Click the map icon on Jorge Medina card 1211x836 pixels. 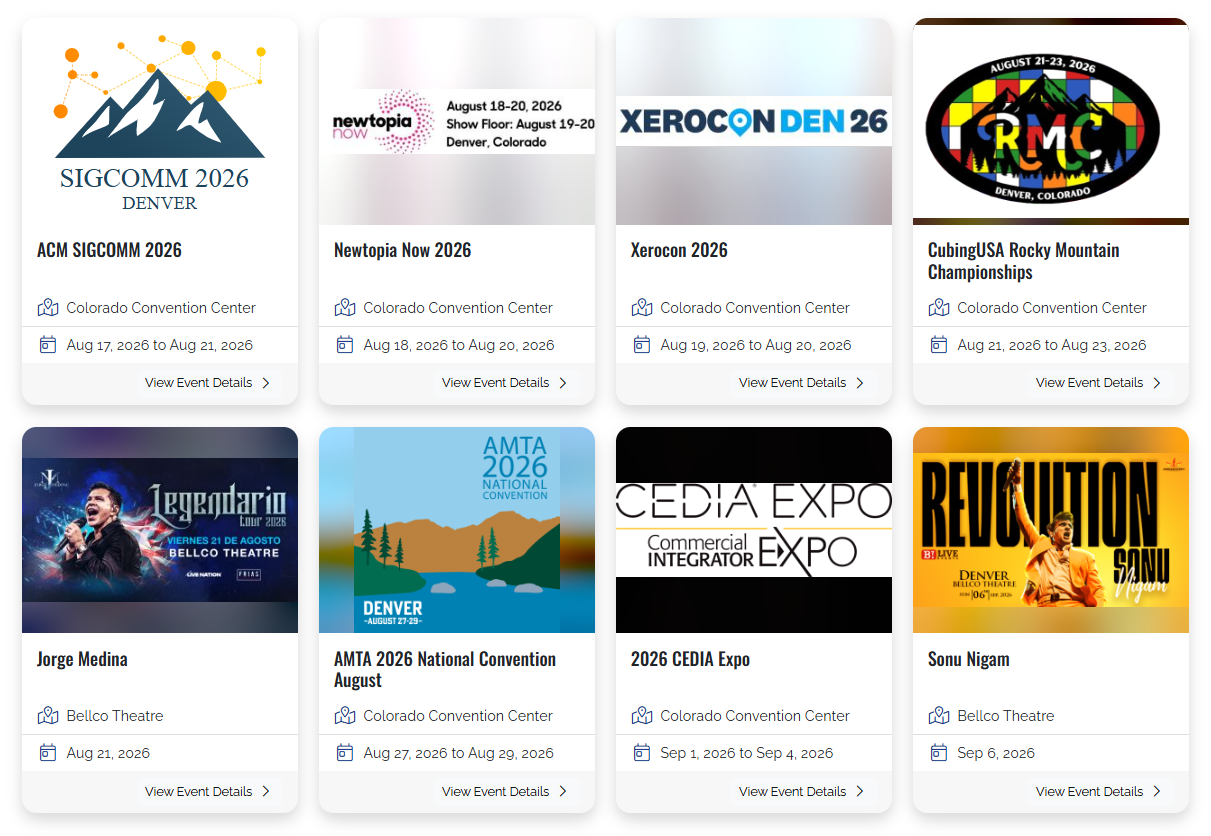pos(48,715)
